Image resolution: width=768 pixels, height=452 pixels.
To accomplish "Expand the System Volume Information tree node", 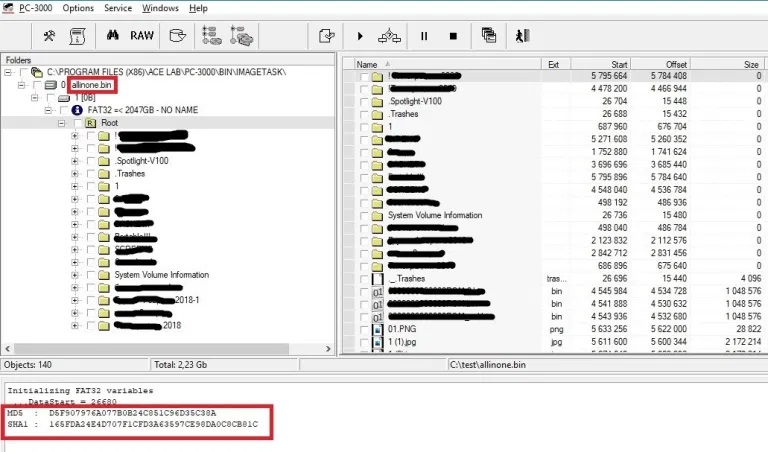I will (x=74, y=275).
